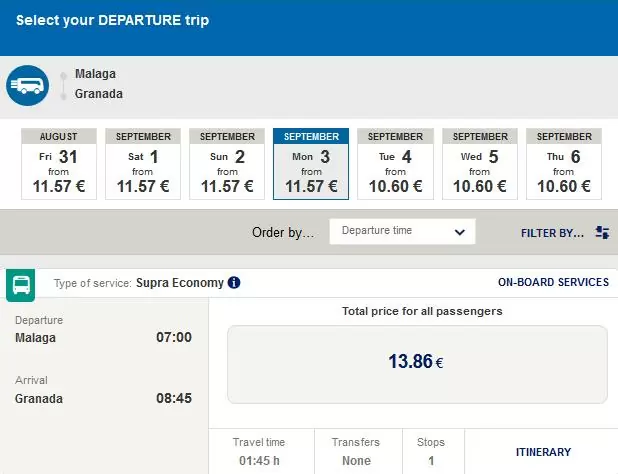Viewport: 618px width, 474px height.
Task: Select Wednesday September 5 date tab
Action: [480, 164]
